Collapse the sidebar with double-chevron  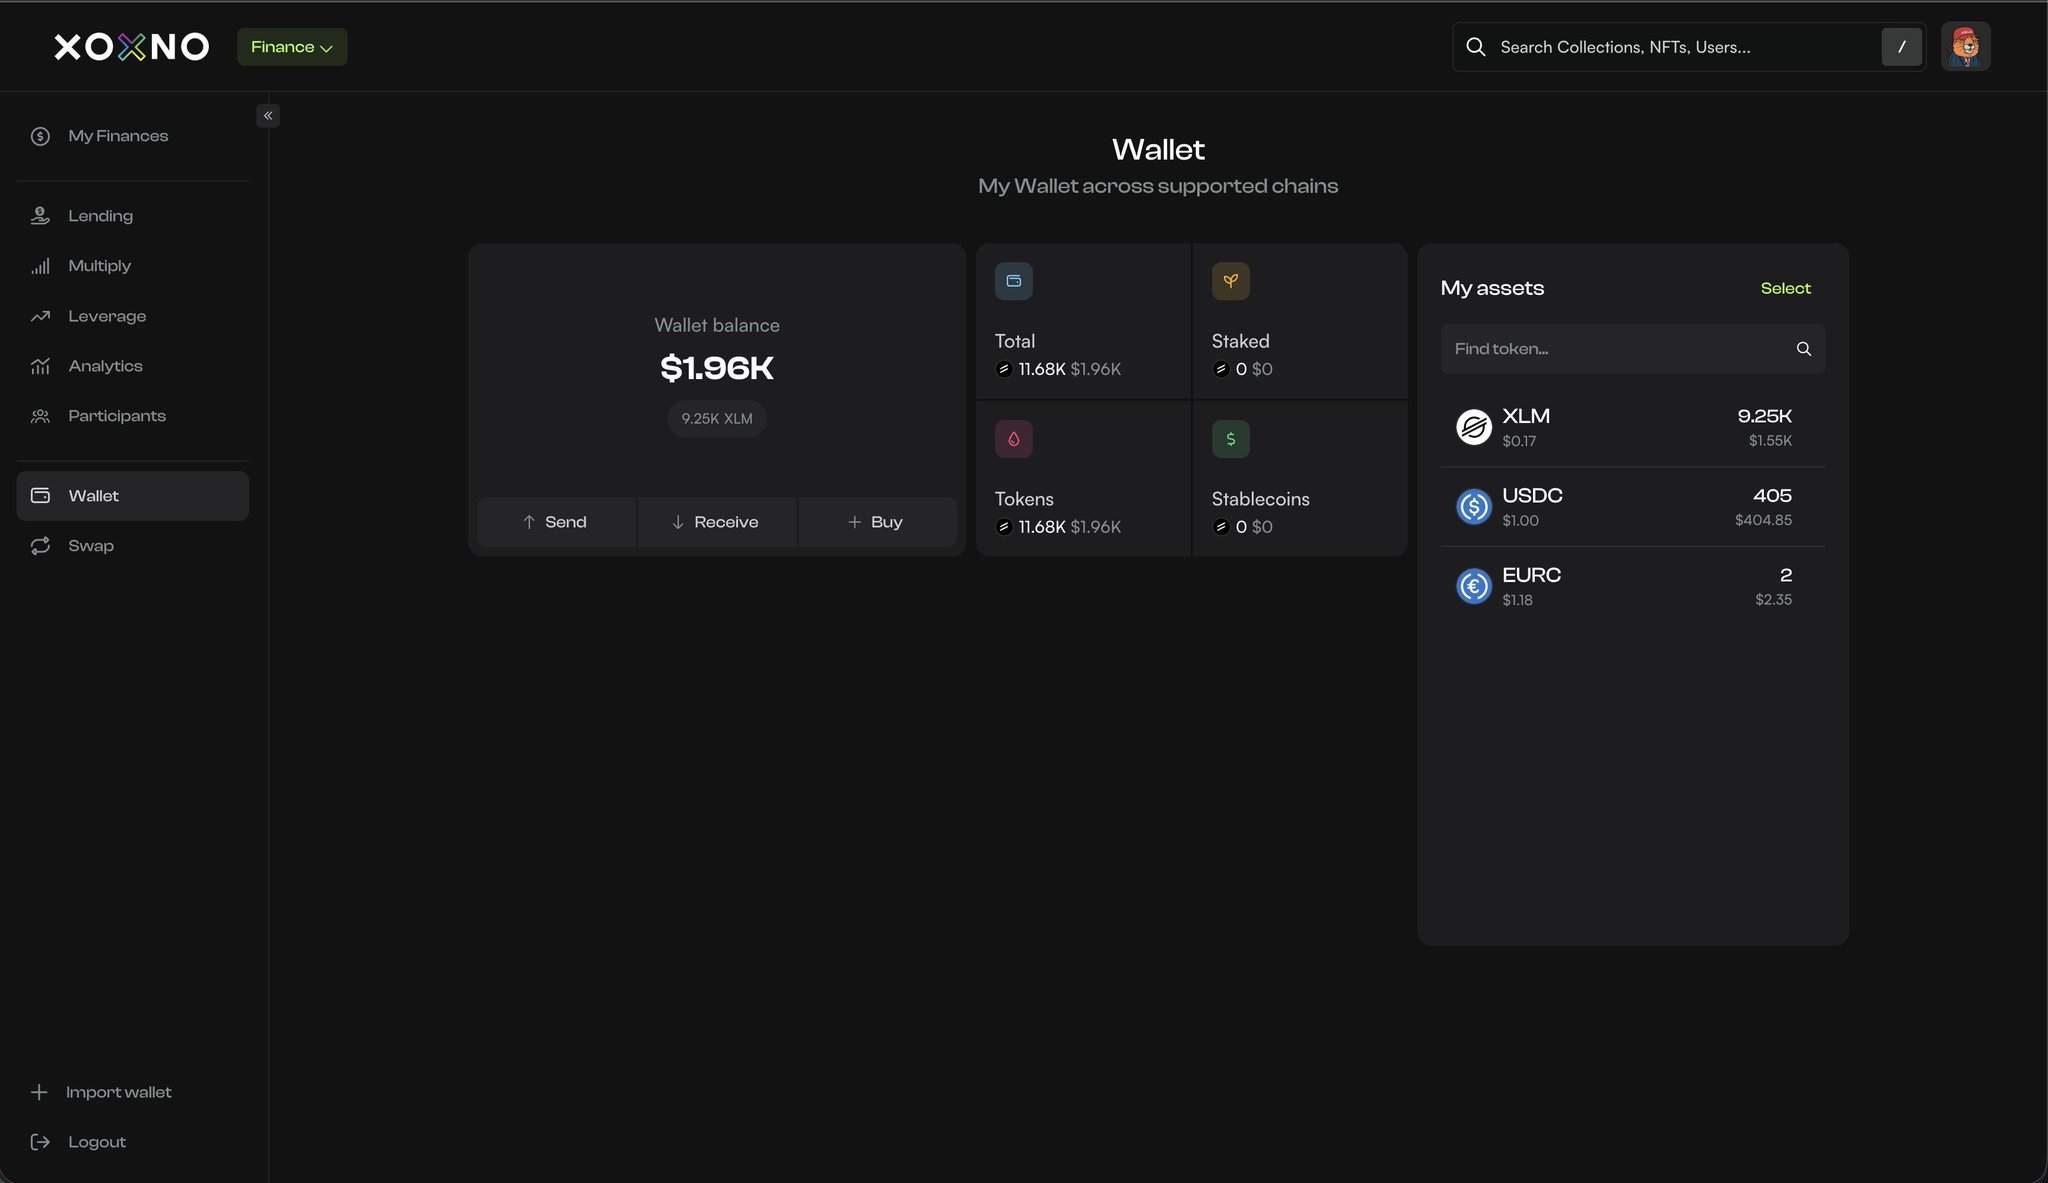click(268, 116)
